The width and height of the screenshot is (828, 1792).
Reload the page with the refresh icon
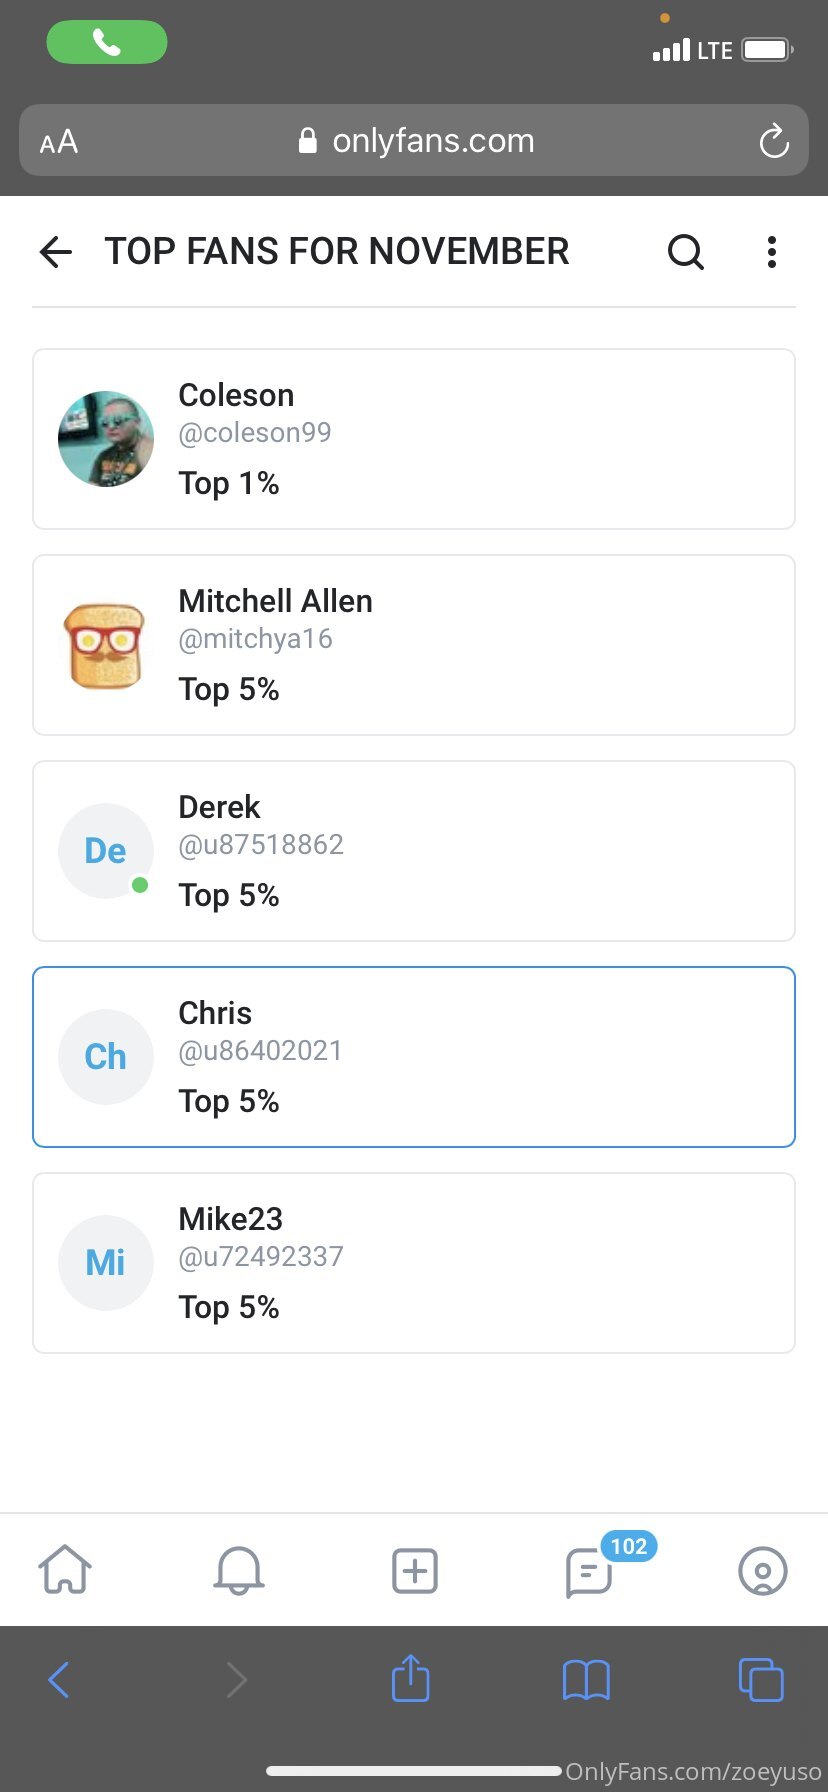pyautogui.click(x=774, y=141)
